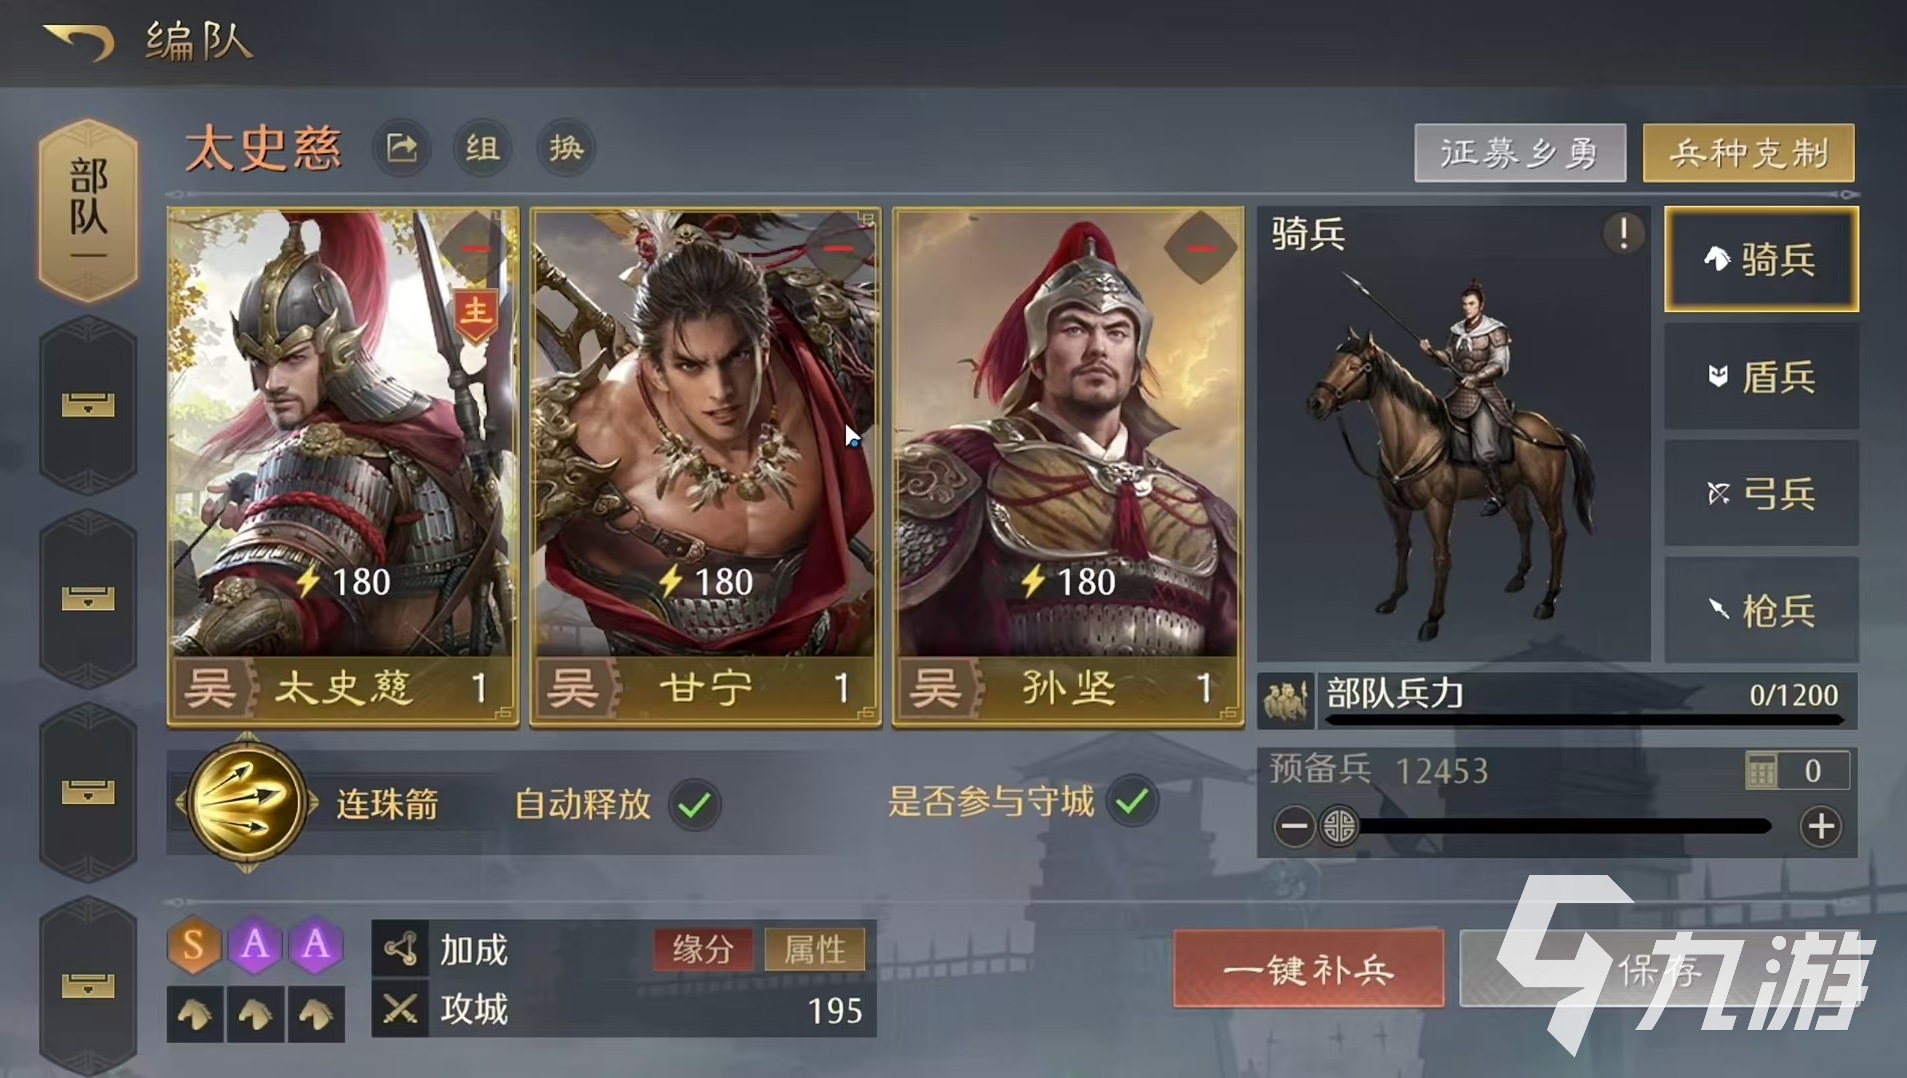
Task: Click the 连珠箭 skill icon
Action: pyautogui.click(x=247, y=803)
